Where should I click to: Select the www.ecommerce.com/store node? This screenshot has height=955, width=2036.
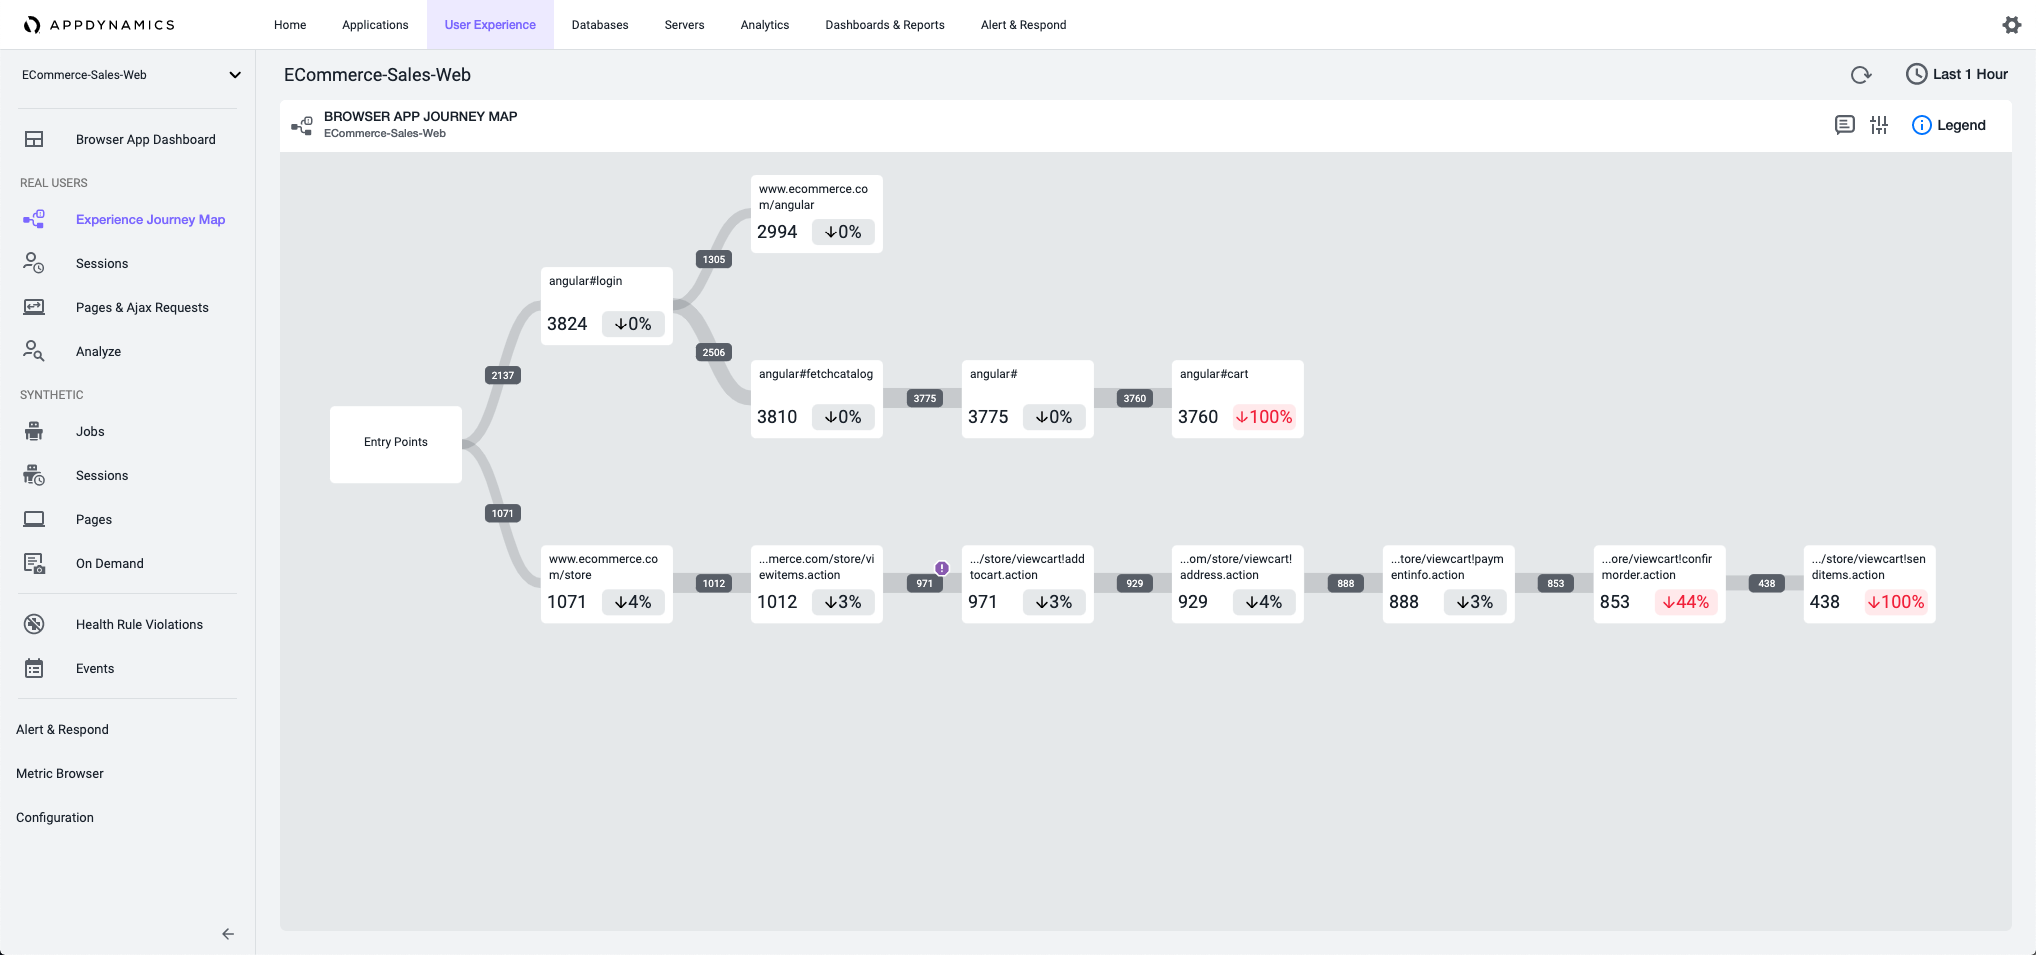pyautogui.click(x=606, y=584)
